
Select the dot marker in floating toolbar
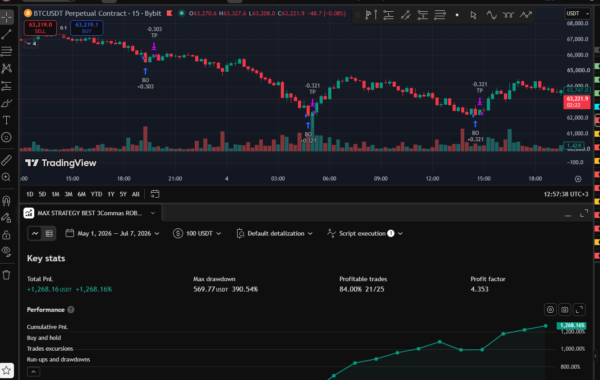coord(457,15)
